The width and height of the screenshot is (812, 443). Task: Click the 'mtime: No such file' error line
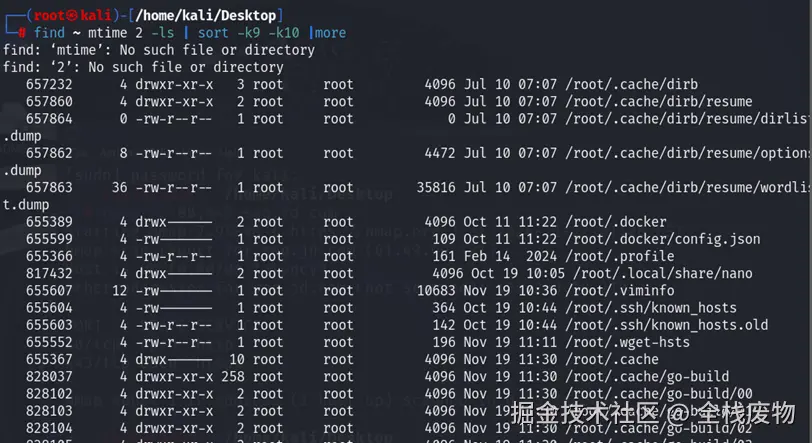(159, 50)
